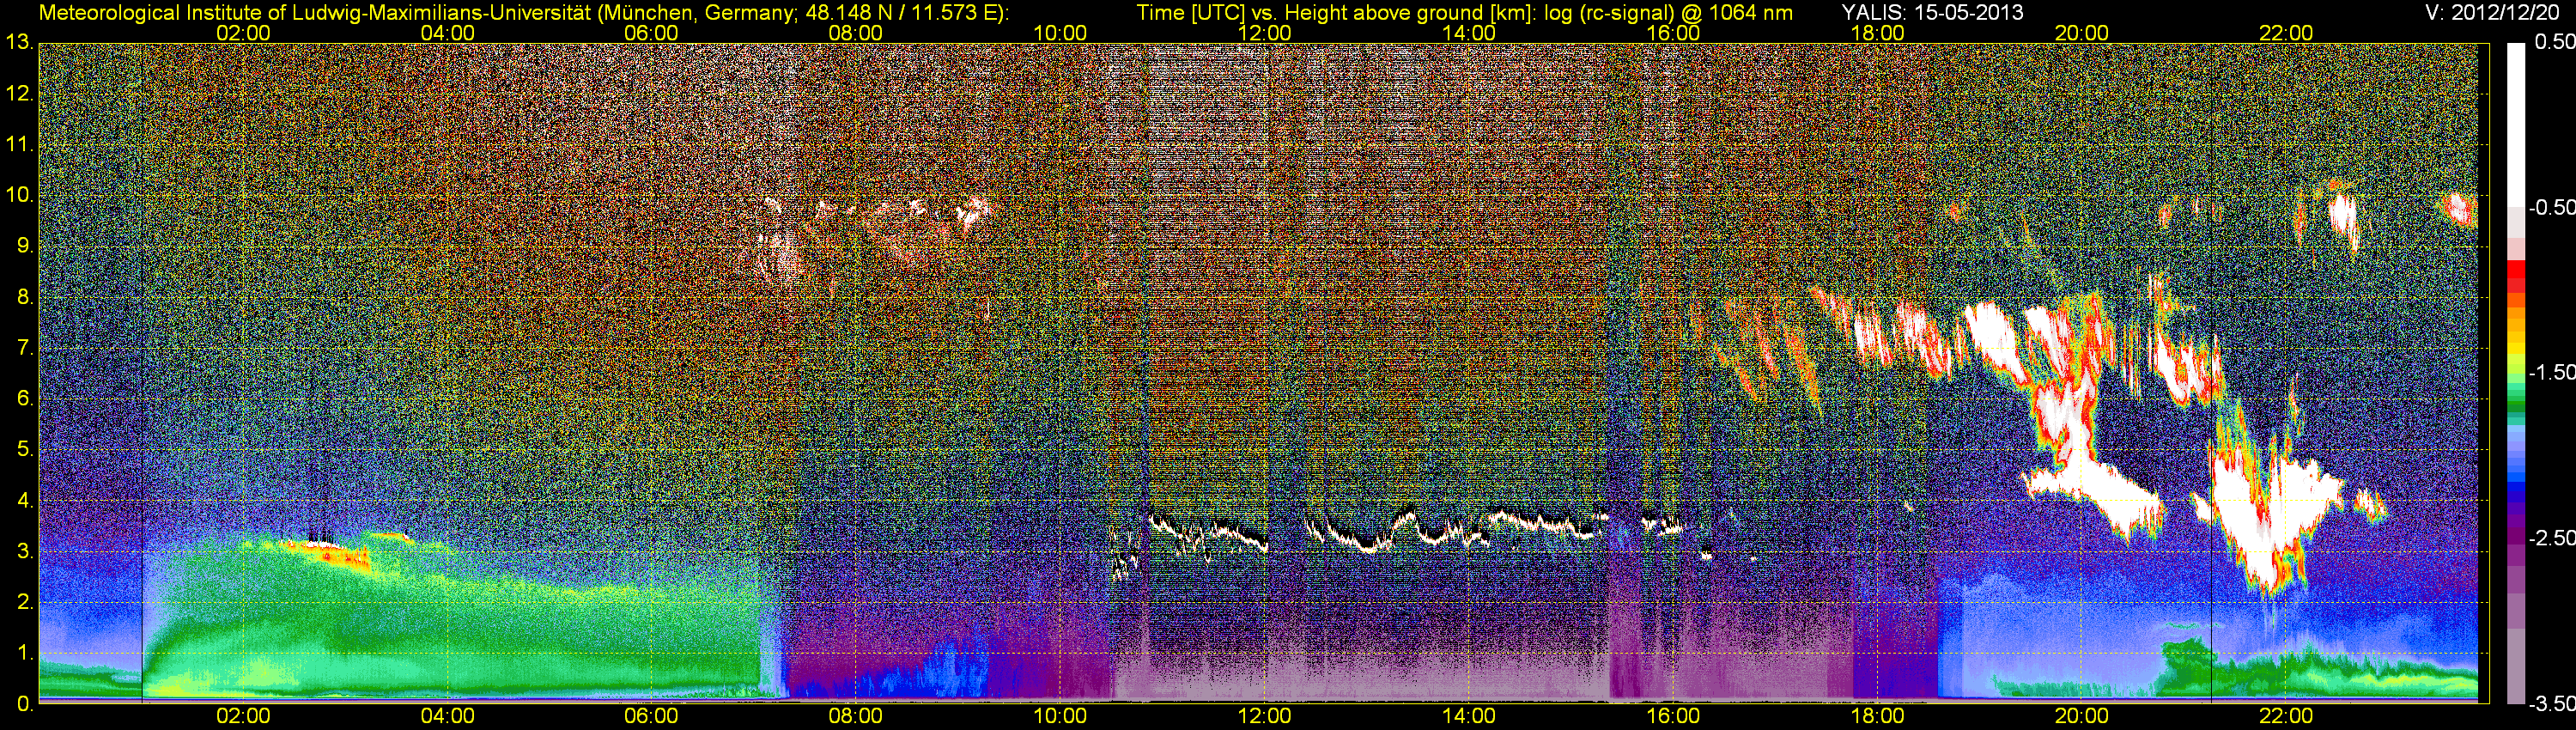Viewport: 2576px width, 730px height.
Task: Click the white top segment of the color bar
Action: click(2515, 125)
